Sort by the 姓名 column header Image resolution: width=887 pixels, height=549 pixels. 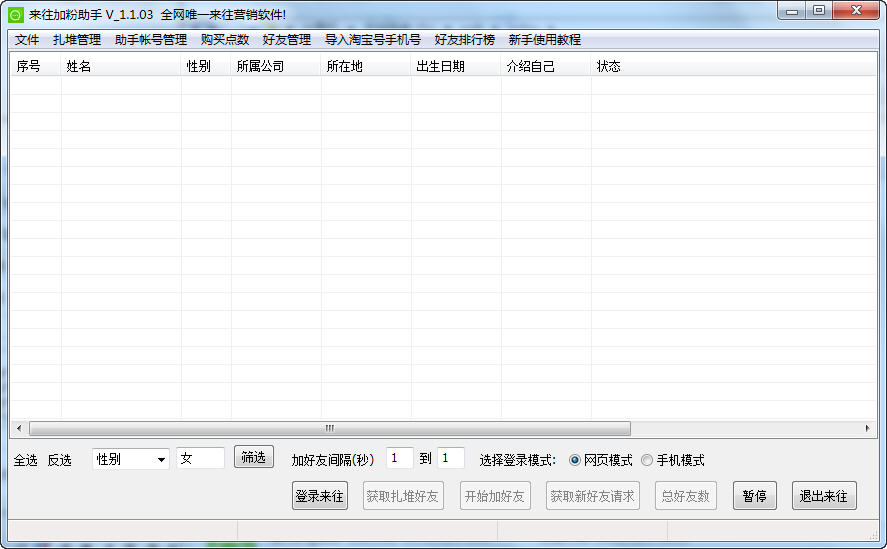121,66
